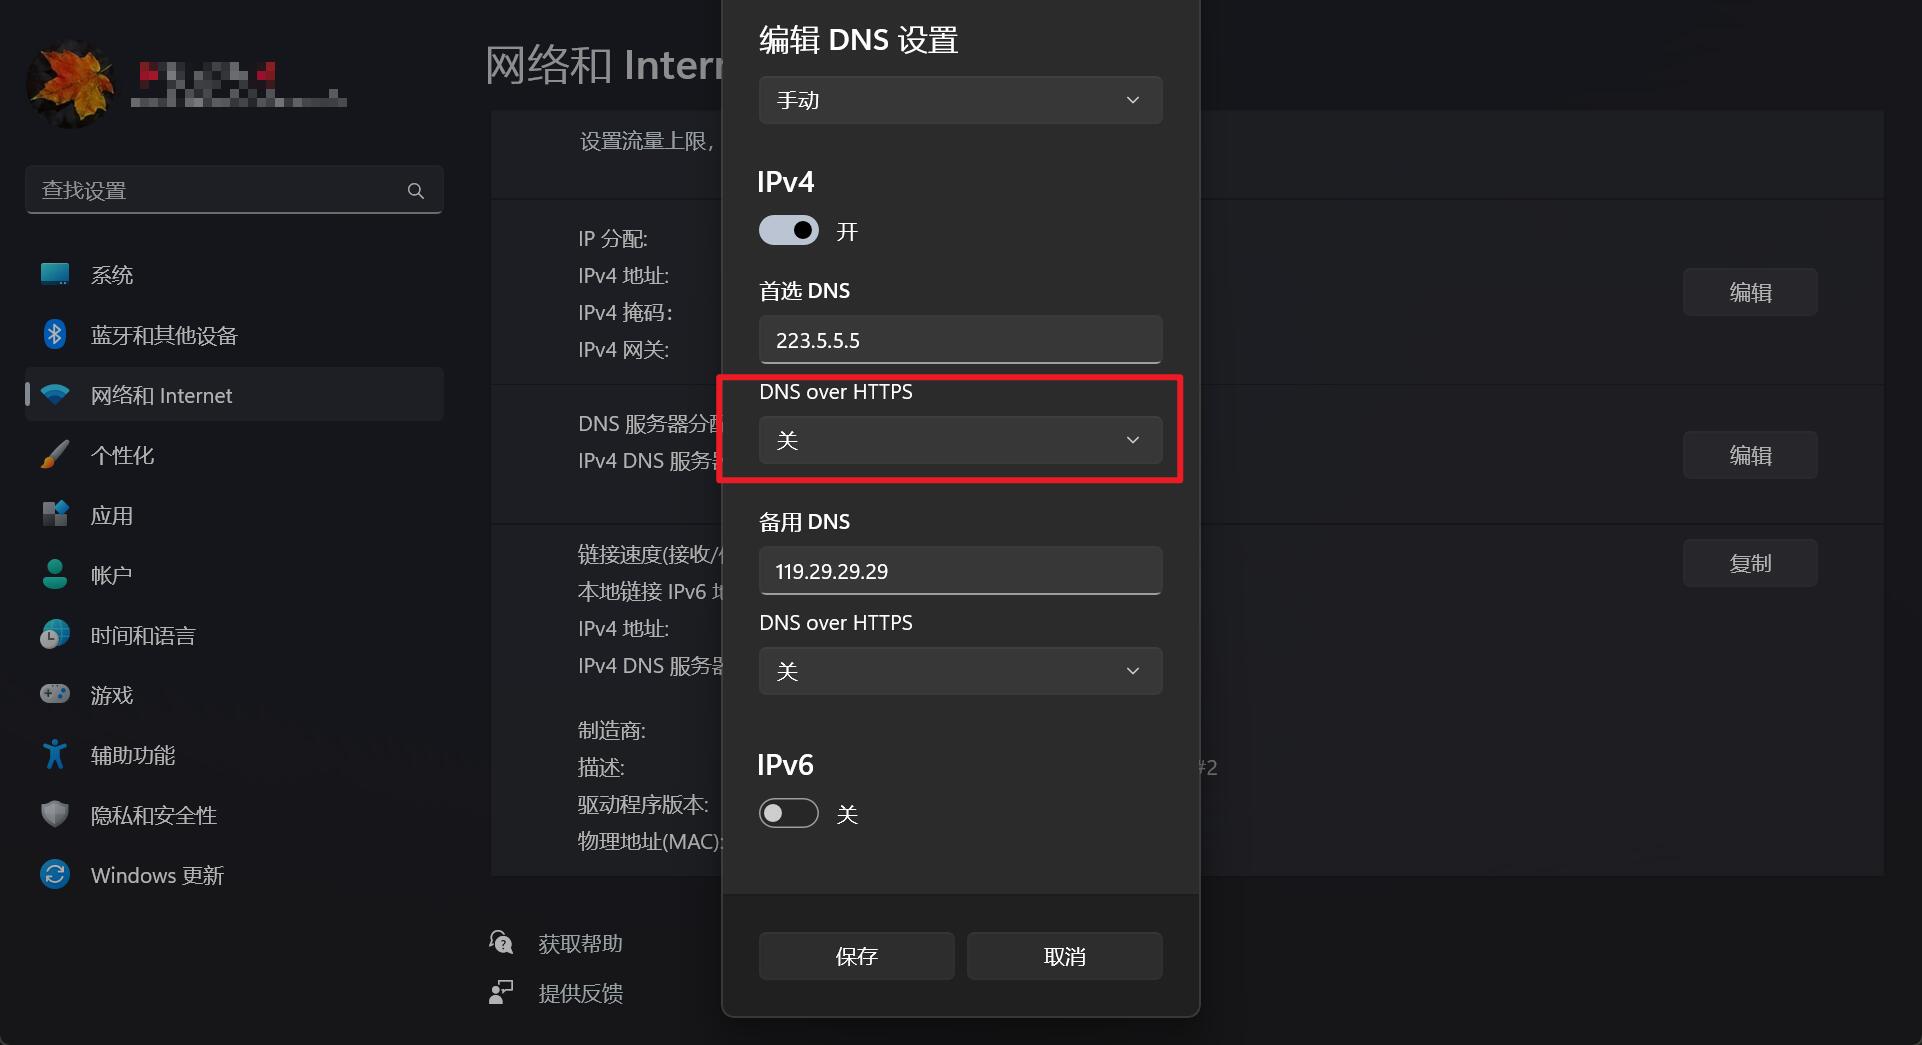Click the Accounts person icon
This screenshot has height=1045, width=1922.
(x=55, y=575)
